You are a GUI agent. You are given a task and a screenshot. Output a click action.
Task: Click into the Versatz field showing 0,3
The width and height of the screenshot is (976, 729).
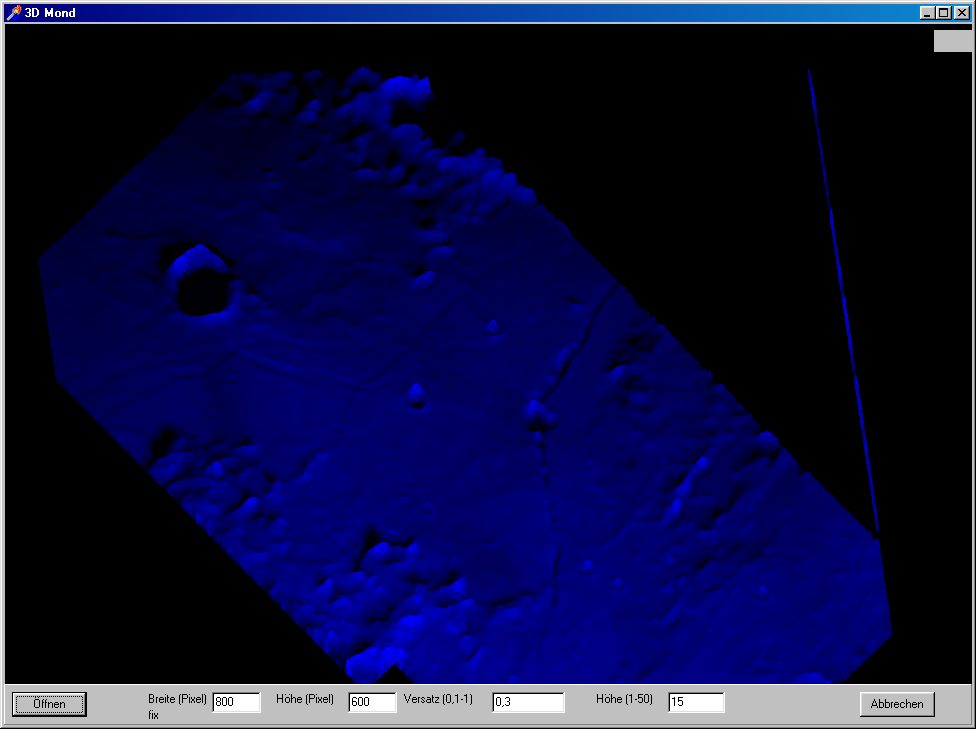coord(528,703)
